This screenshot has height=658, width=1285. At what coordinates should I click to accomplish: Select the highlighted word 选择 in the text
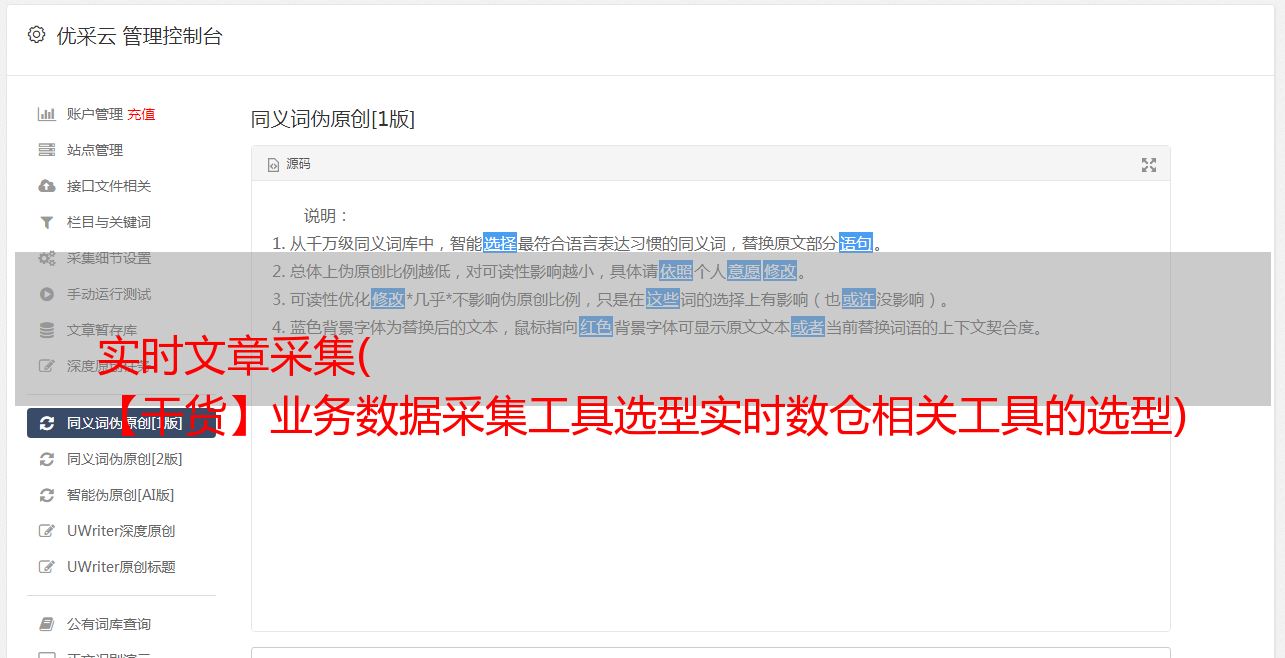pyautogui.click(x=500, y=243)
